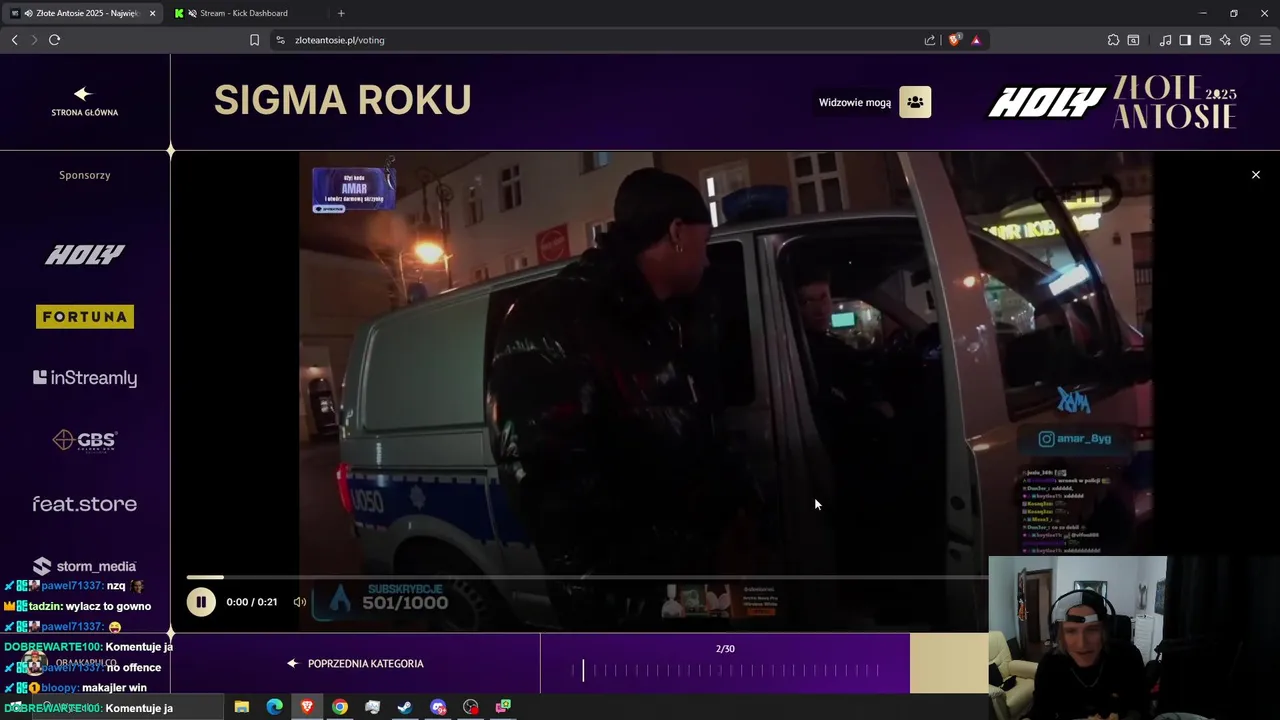Close the Złote Antosie browser tab
The height and width of the screenshot is (720, 1280).
(152, 13)
